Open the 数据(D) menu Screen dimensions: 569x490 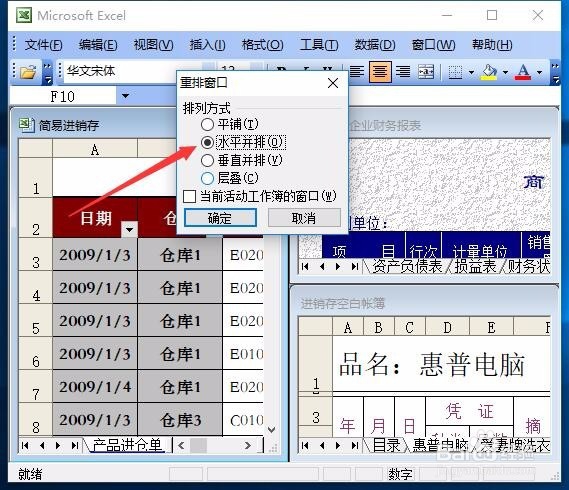click(x=375, y=45)
